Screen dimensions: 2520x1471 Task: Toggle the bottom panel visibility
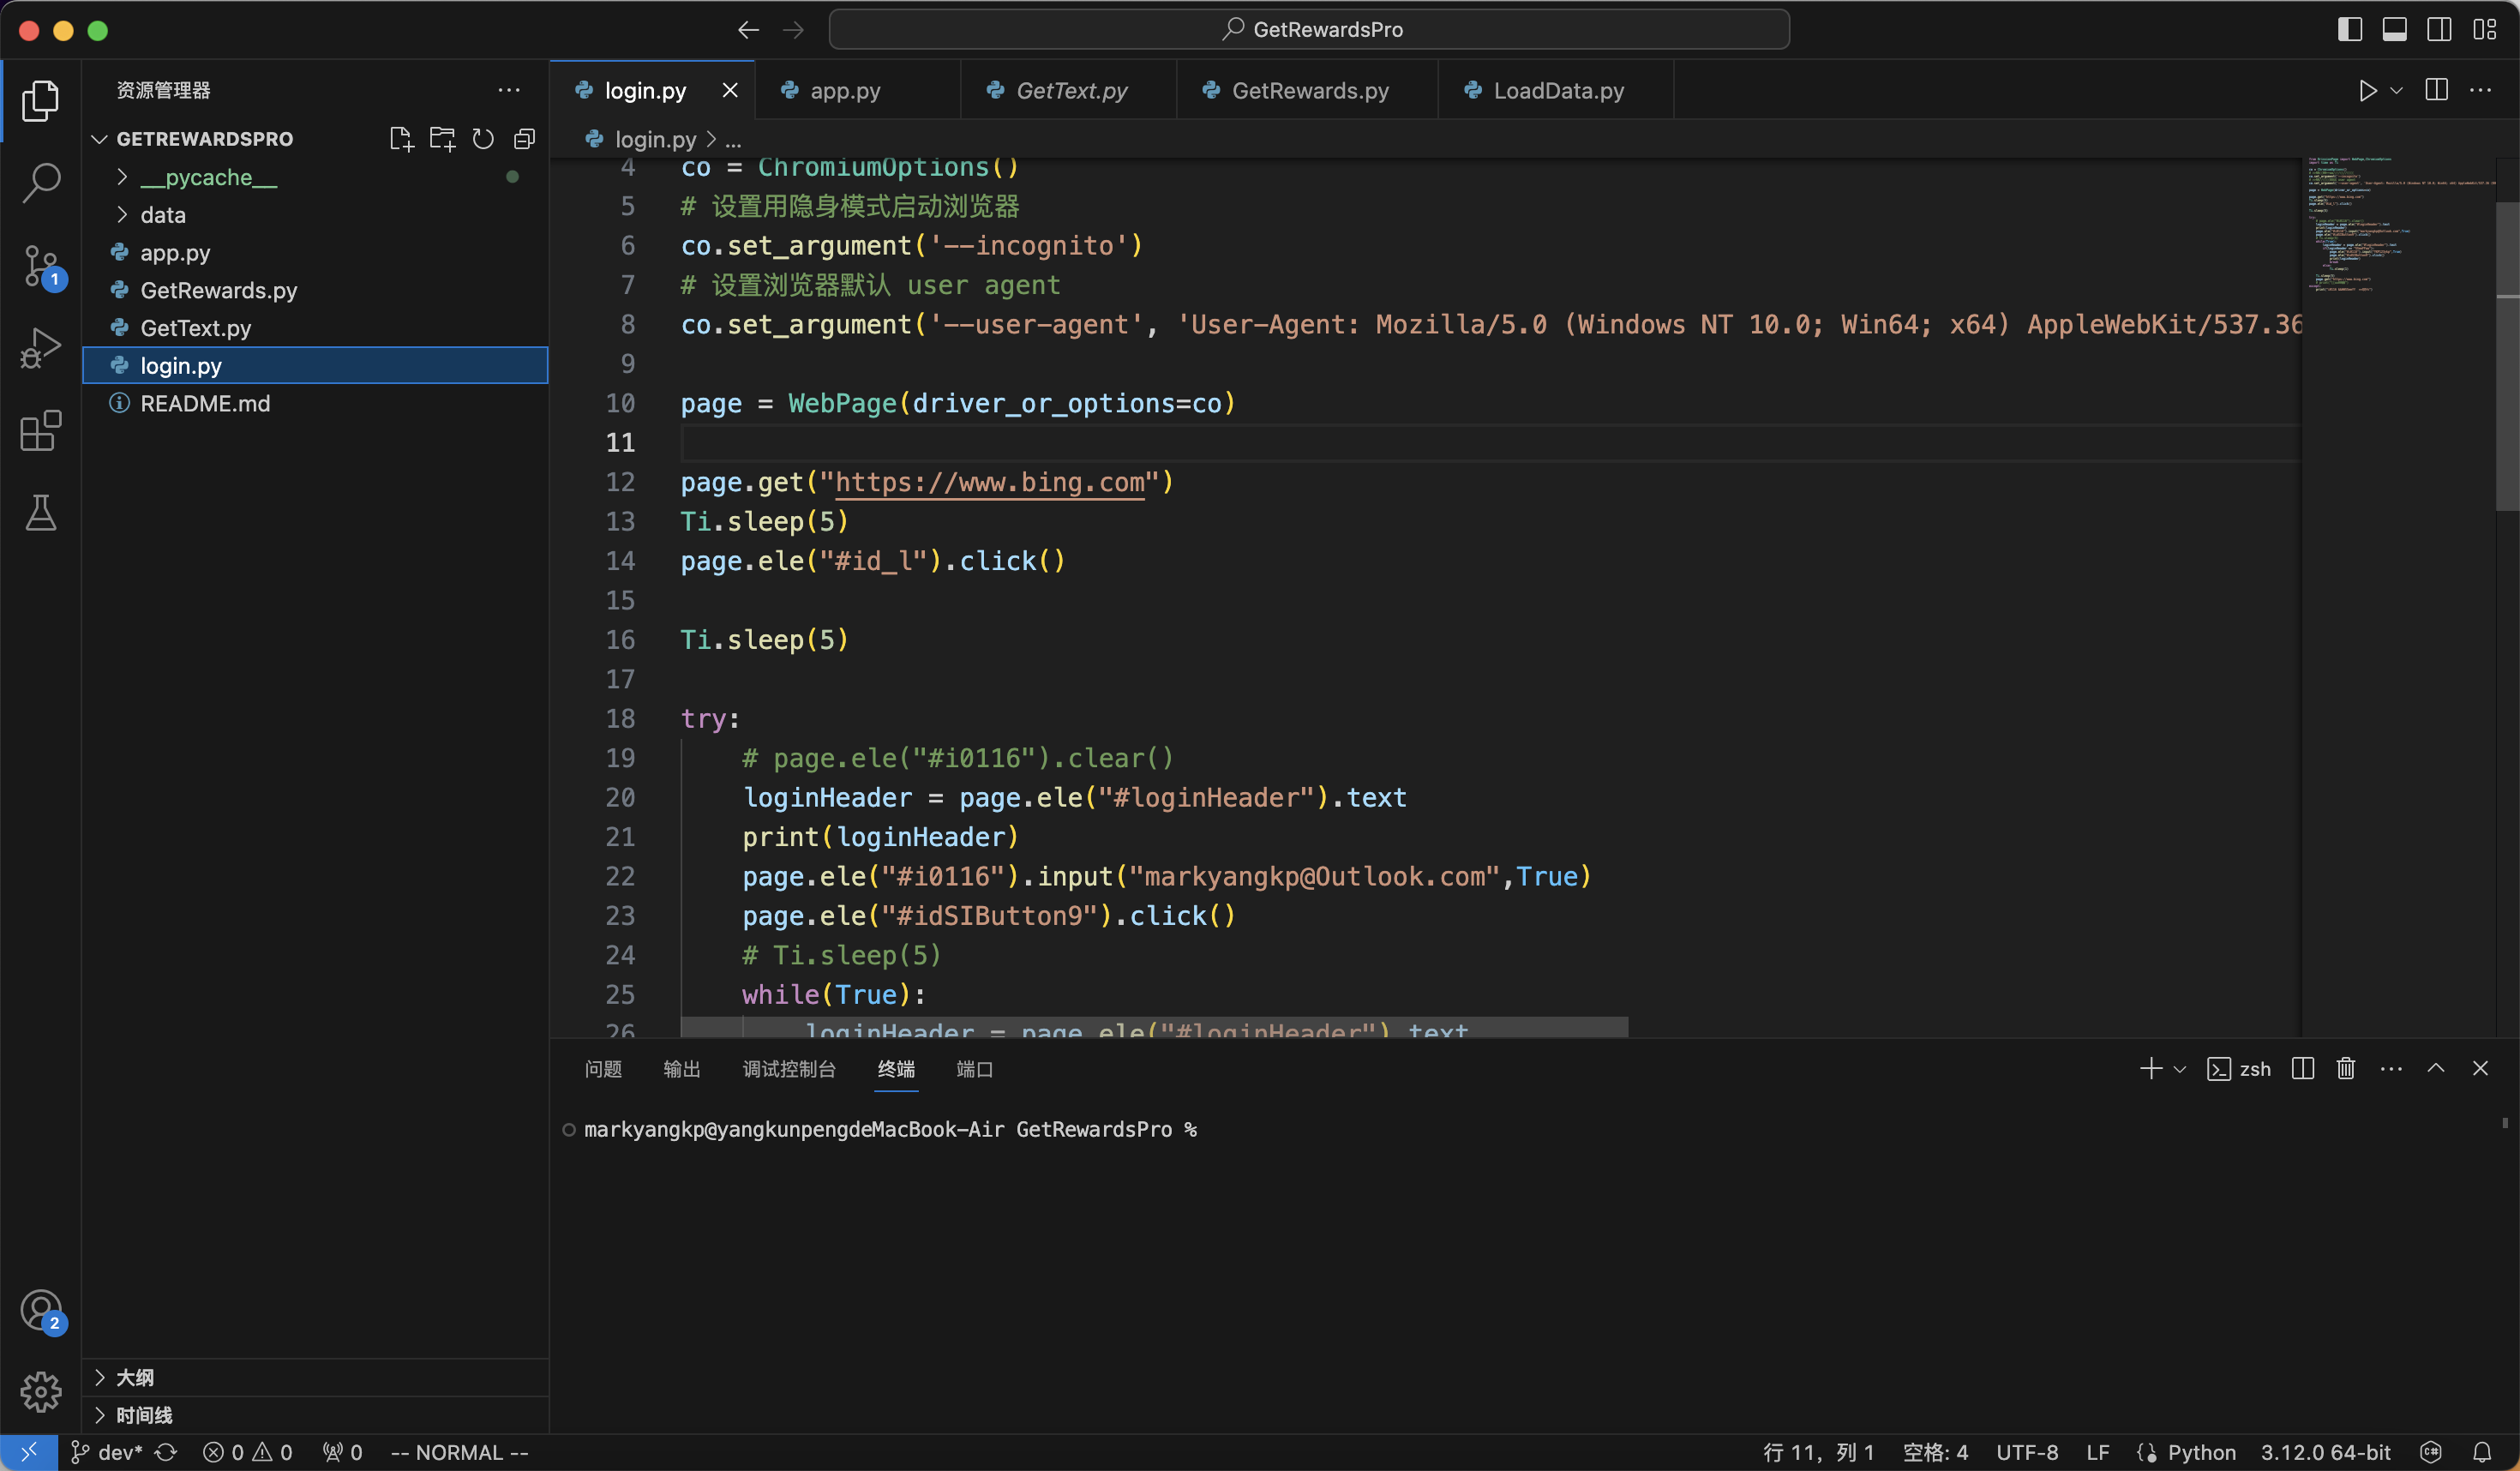click(x=2394, y=30)
